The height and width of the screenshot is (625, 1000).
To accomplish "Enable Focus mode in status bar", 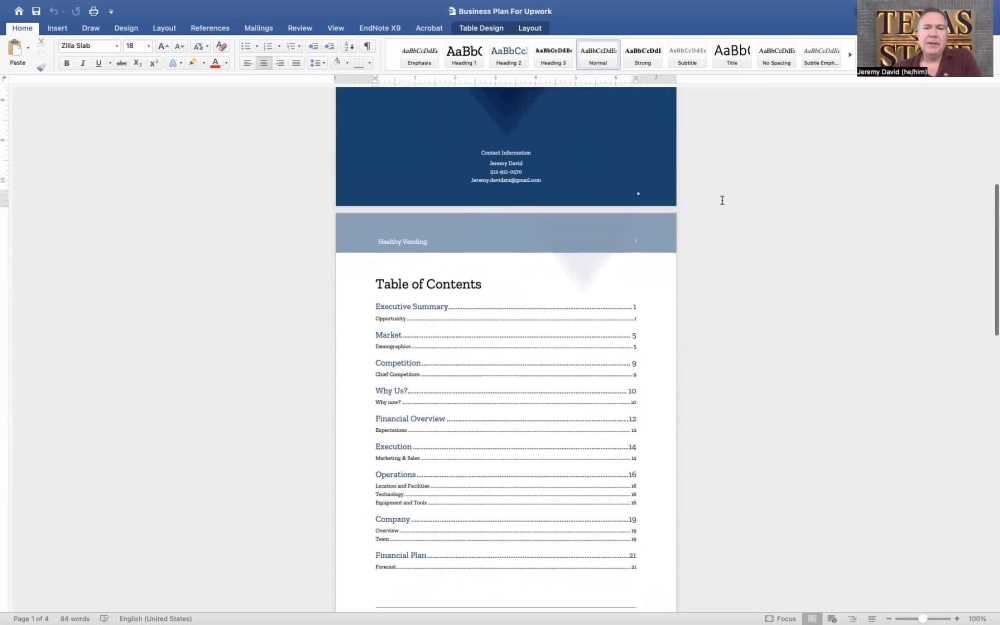I will 781,619.
